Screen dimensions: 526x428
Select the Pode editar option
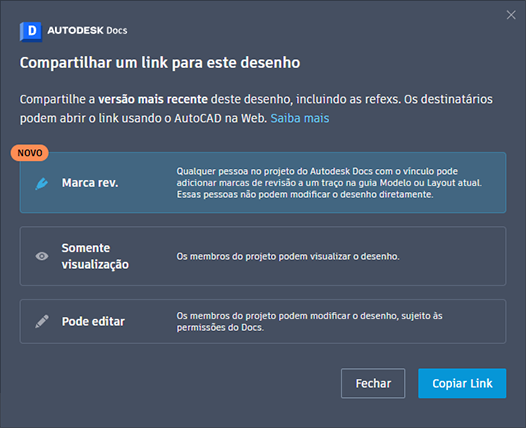(263, 321)
